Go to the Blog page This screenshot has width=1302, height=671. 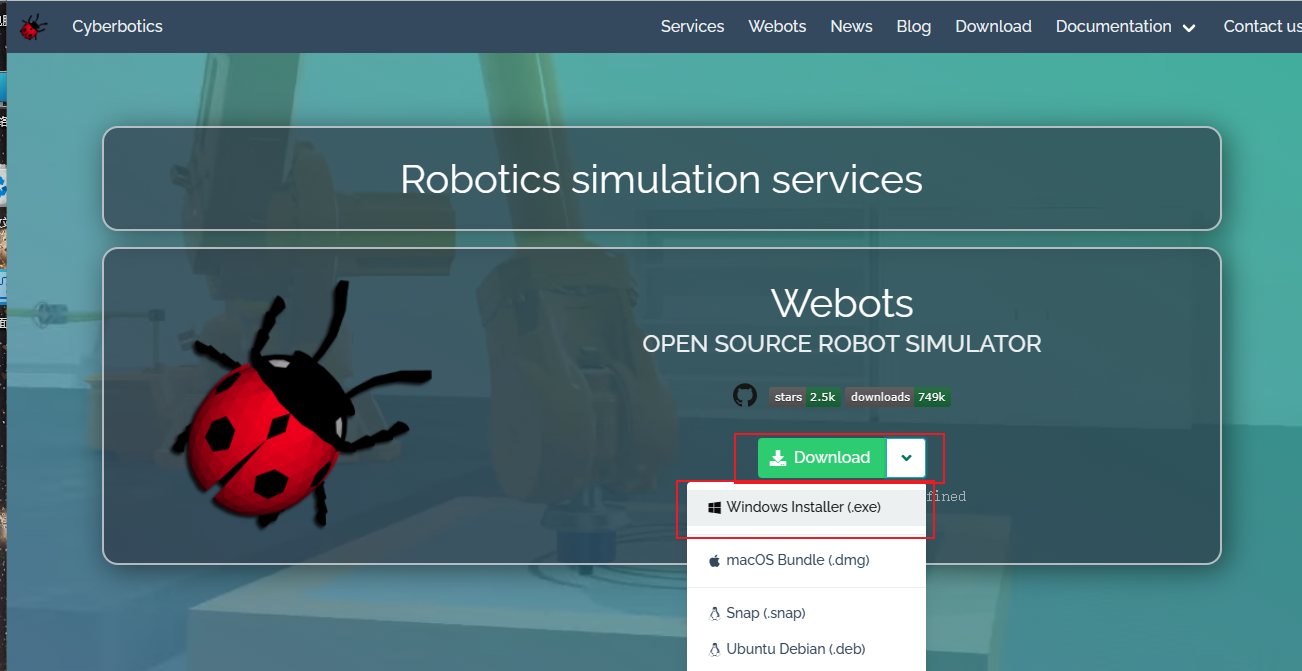(913, 27)
